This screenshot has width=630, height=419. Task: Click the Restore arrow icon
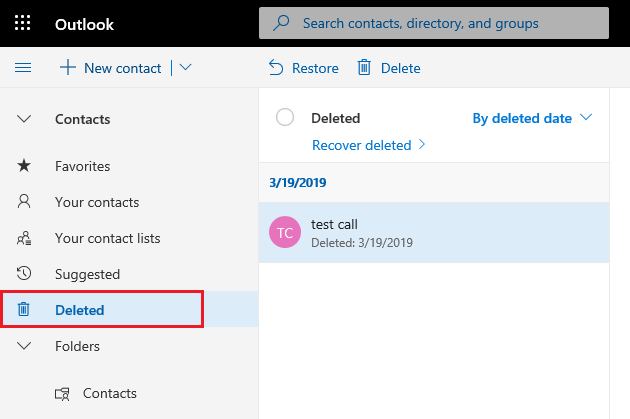(276, 68)
